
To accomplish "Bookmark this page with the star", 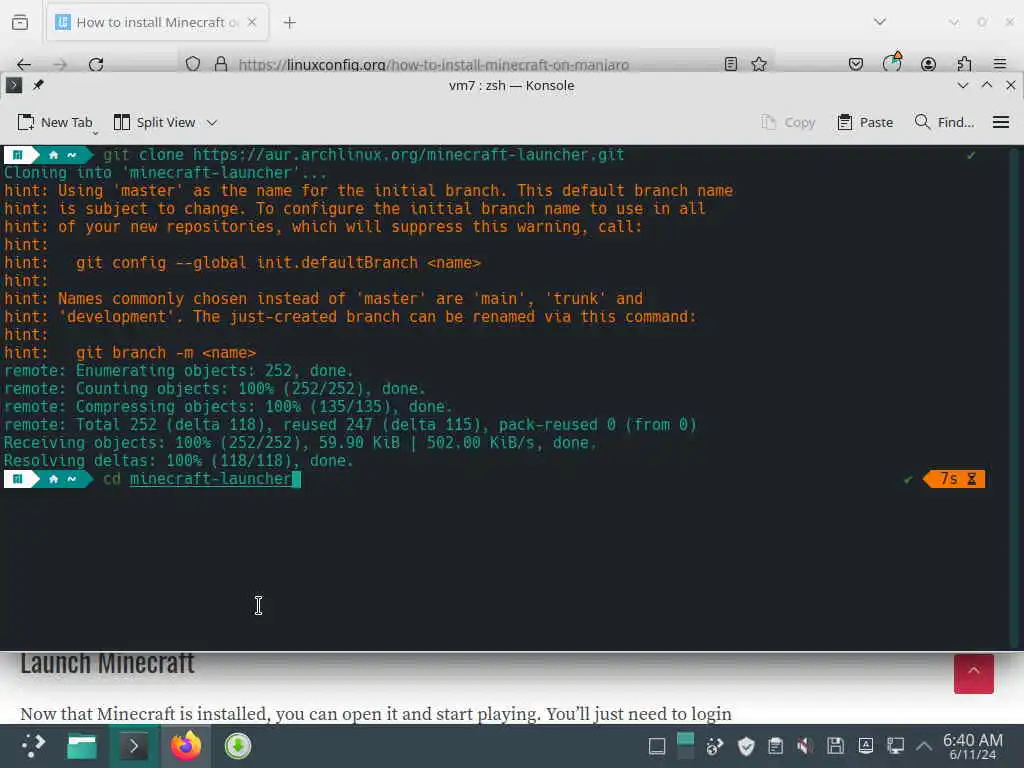I will 759,64.
